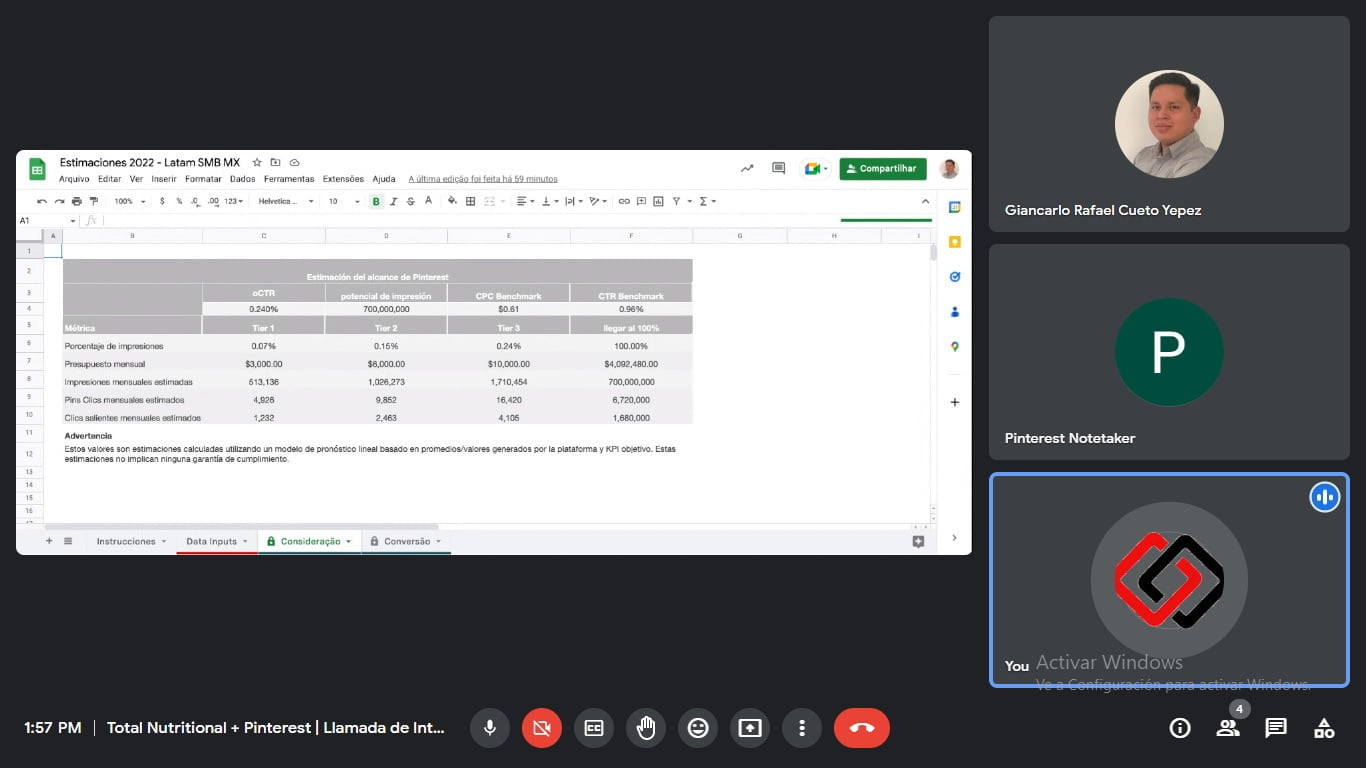
Task: Open the functions sigma dropdown
Action: (x=707, y=201)
